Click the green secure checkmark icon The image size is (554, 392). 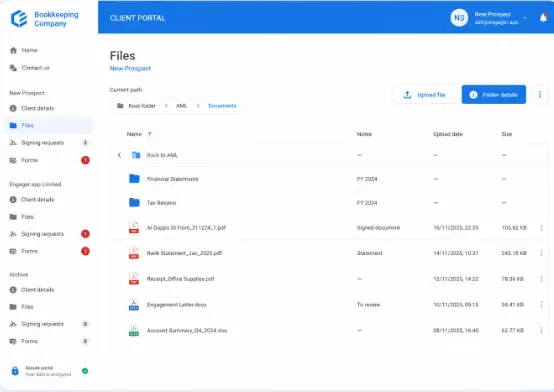pos(85,371)
